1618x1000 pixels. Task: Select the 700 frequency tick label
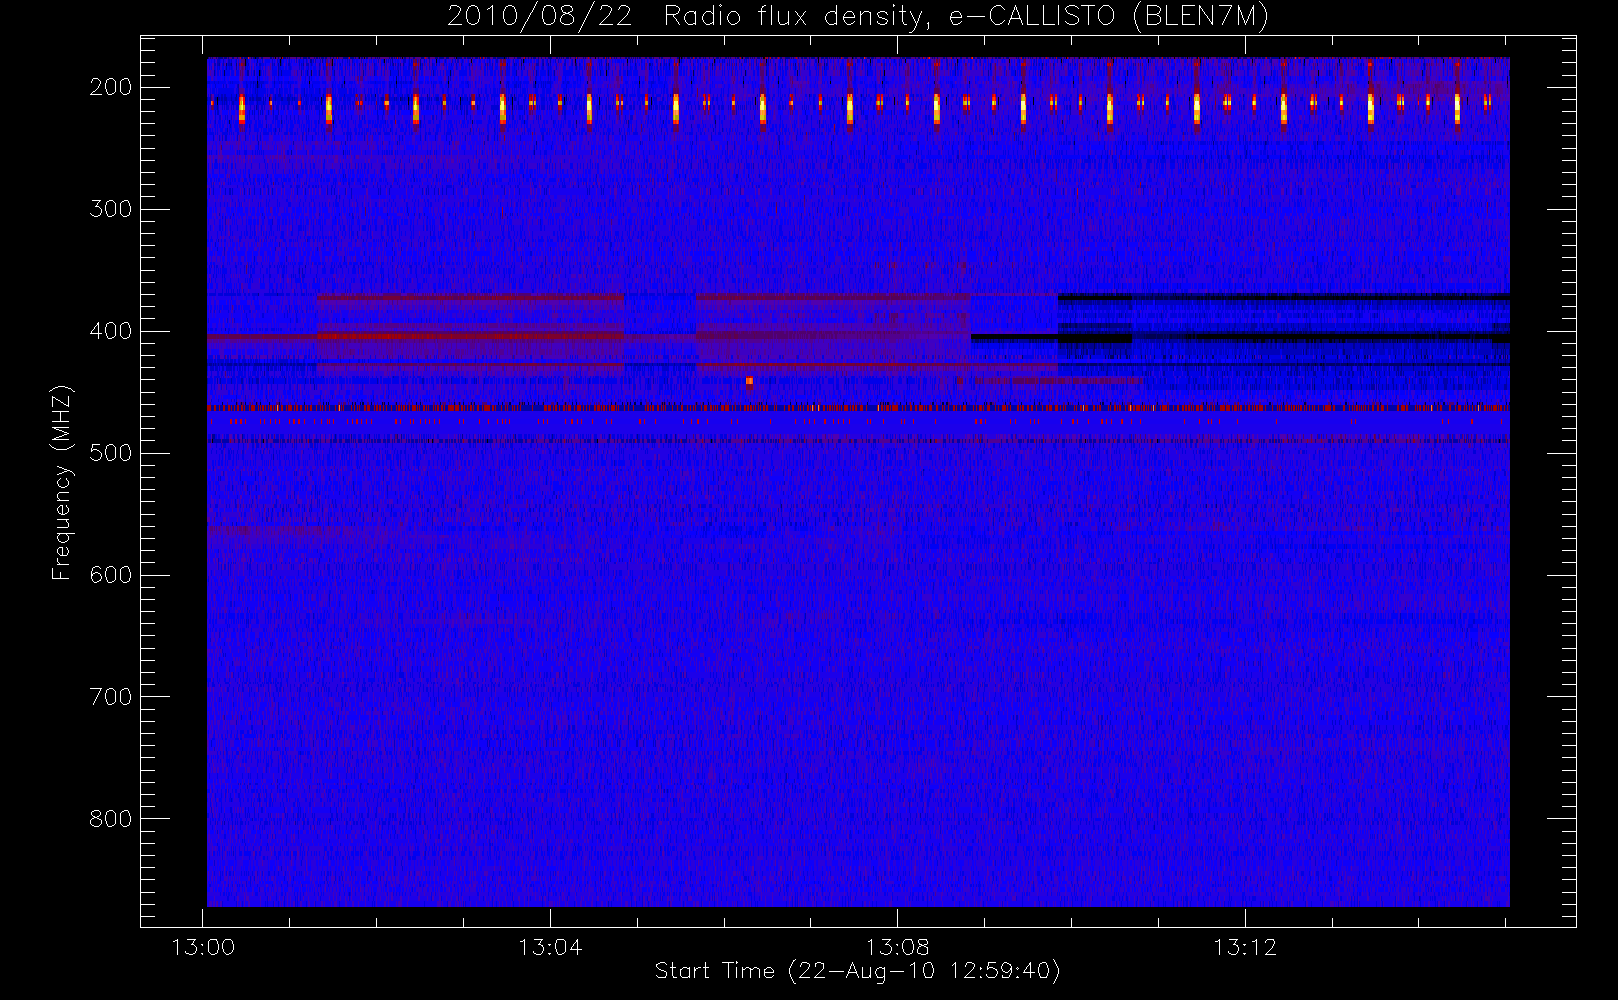(111, 697)
